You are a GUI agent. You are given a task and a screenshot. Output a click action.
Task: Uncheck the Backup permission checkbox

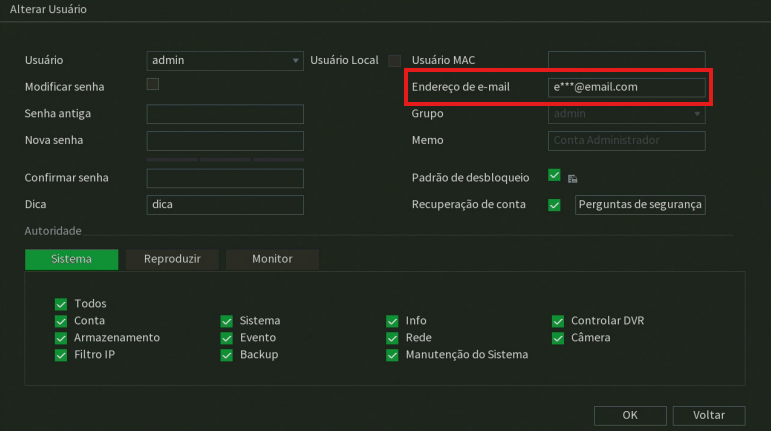[x=227, y=355]
